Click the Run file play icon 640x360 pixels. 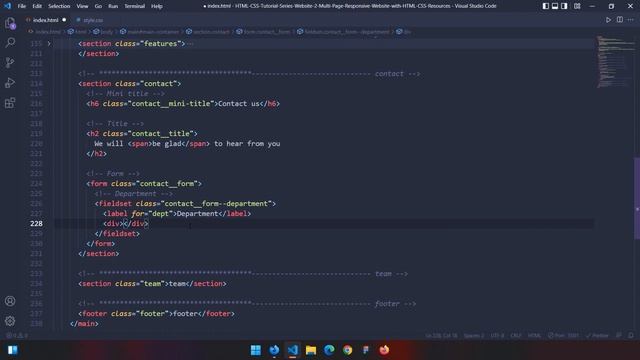tap(608, 20)
